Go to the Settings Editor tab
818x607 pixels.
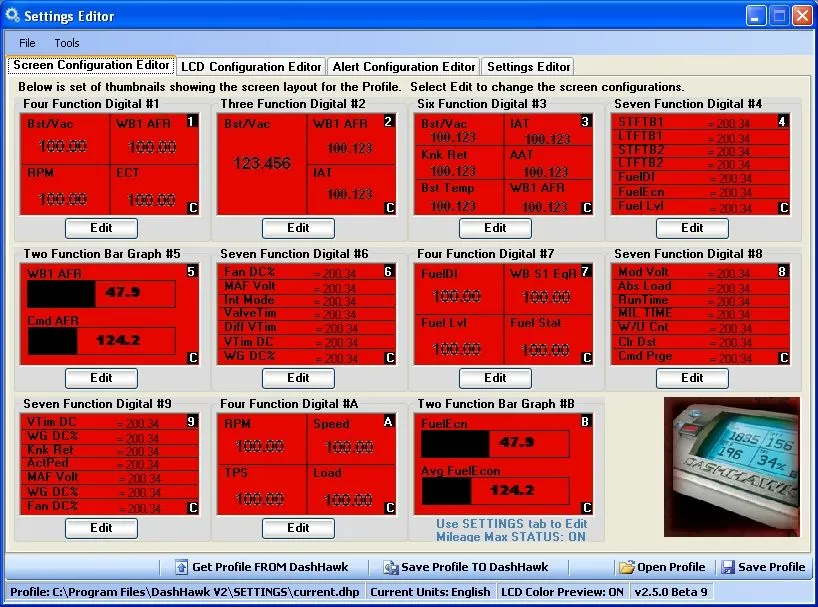coord(528,67)
